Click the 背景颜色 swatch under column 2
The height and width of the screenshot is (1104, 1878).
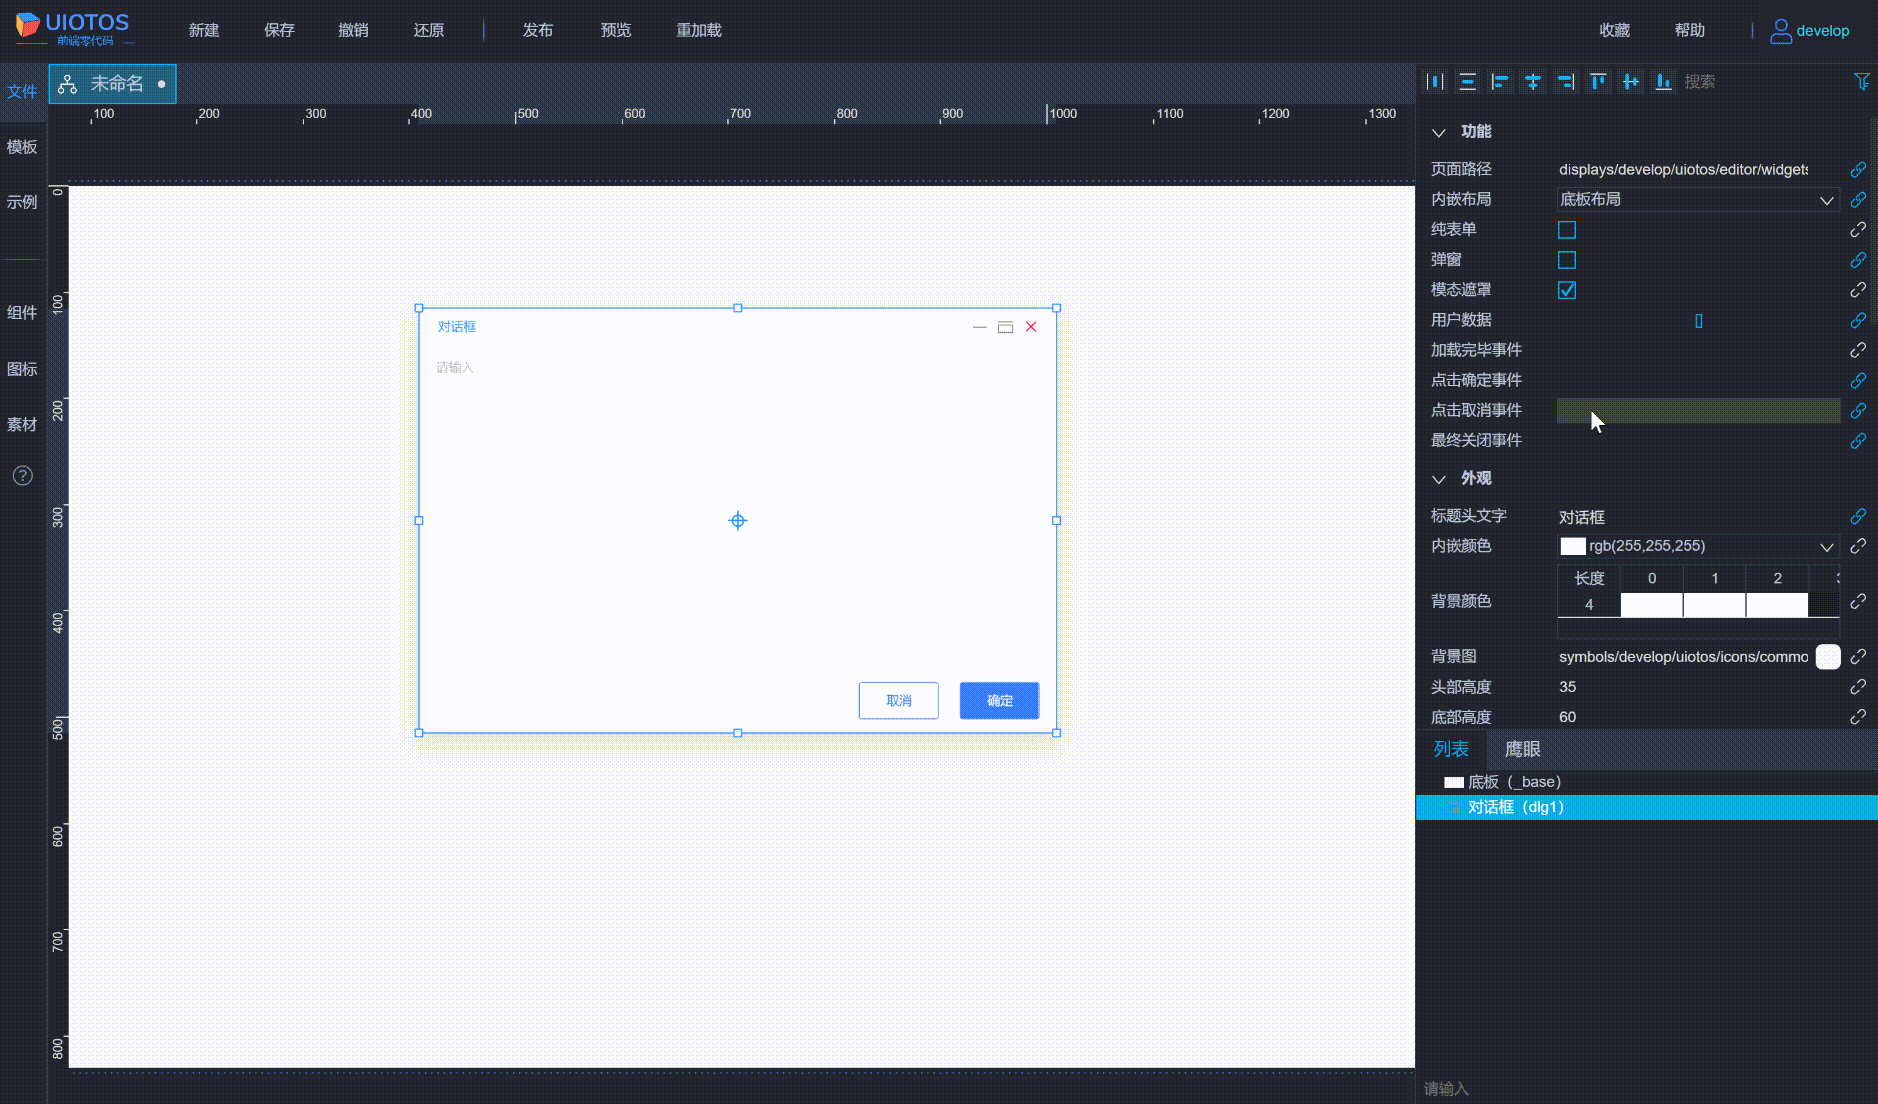click(1777, 605)
